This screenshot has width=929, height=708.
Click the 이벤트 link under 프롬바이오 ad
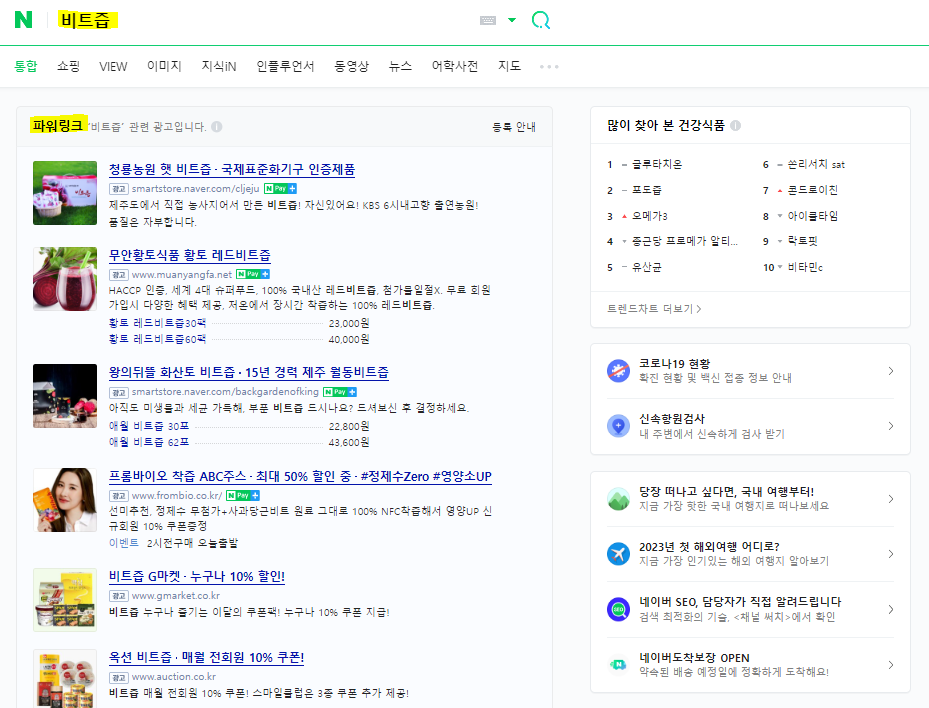pos(123,543)
